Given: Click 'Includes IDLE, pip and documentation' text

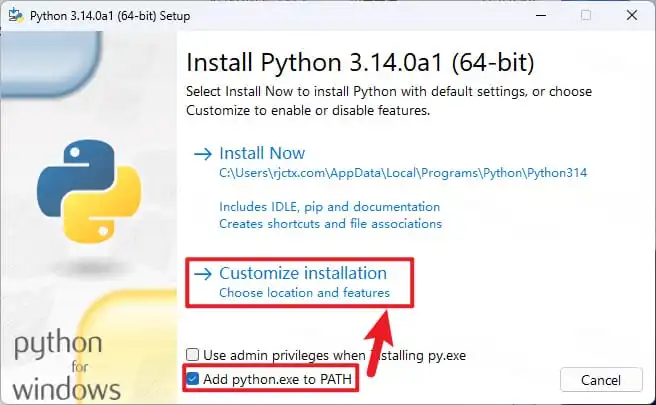Looking at the screenshot, I should click(330, 207).
